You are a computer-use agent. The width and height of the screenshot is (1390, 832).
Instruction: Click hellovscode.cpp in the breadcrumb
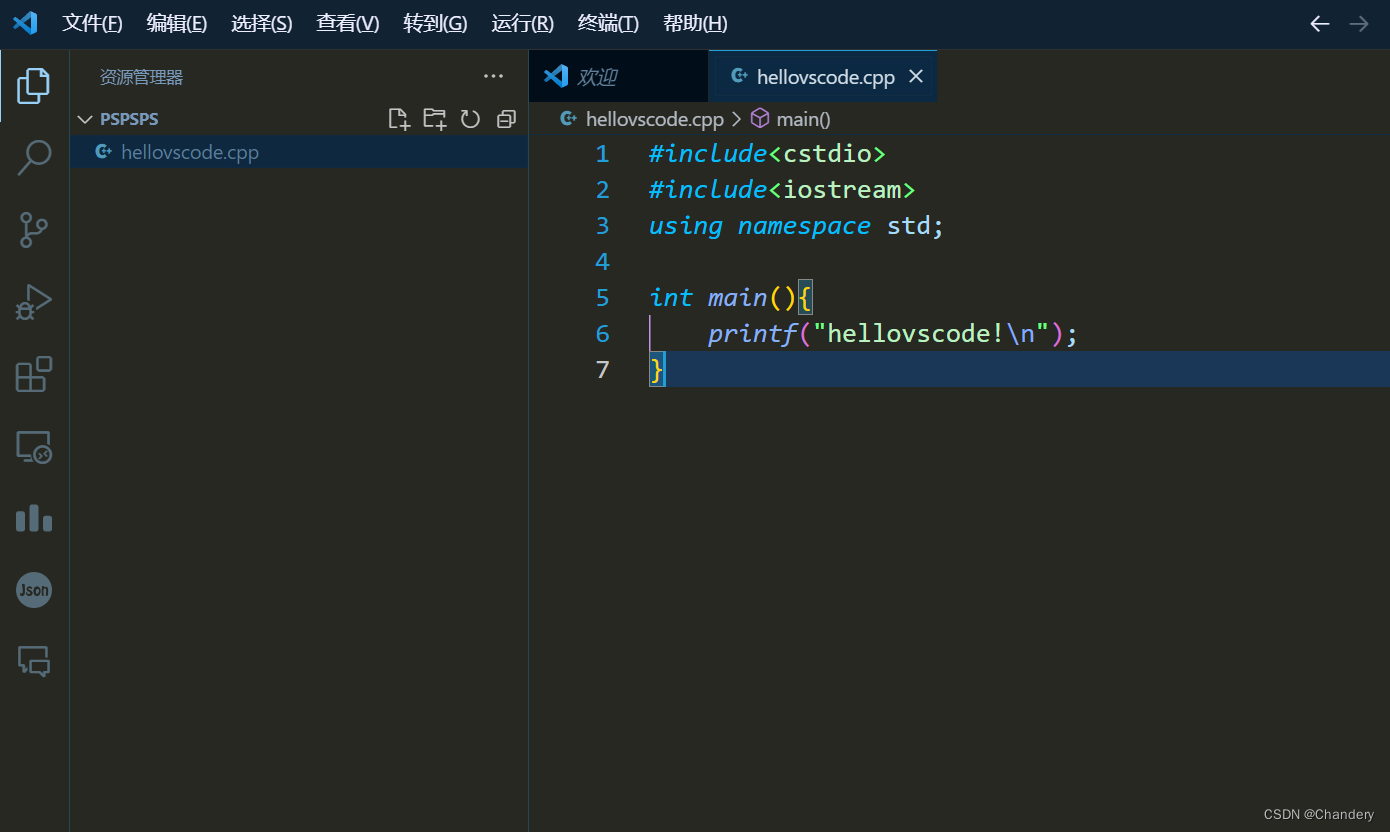pos(654,119)
